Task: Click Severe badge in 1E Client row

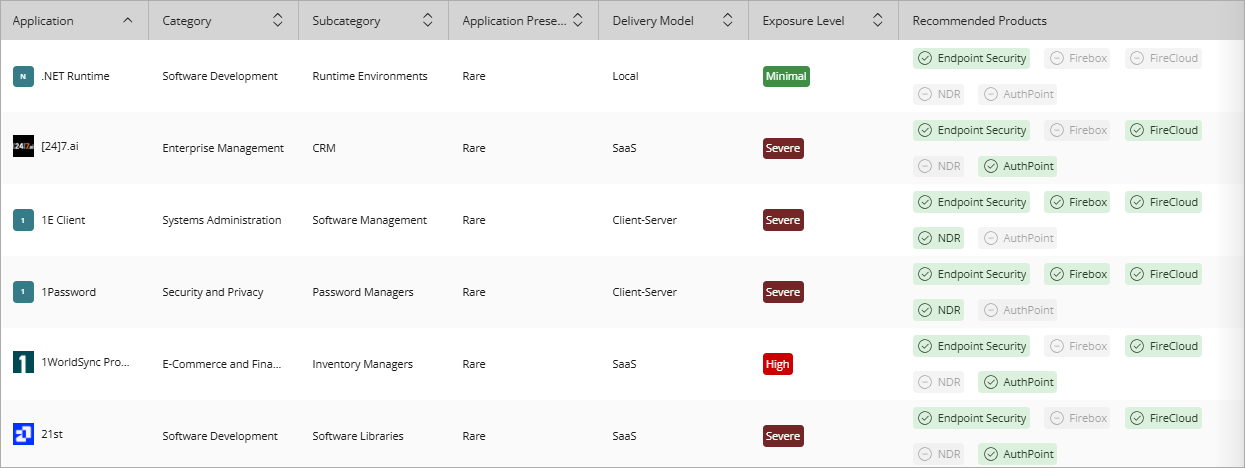Action: (783, 220)
